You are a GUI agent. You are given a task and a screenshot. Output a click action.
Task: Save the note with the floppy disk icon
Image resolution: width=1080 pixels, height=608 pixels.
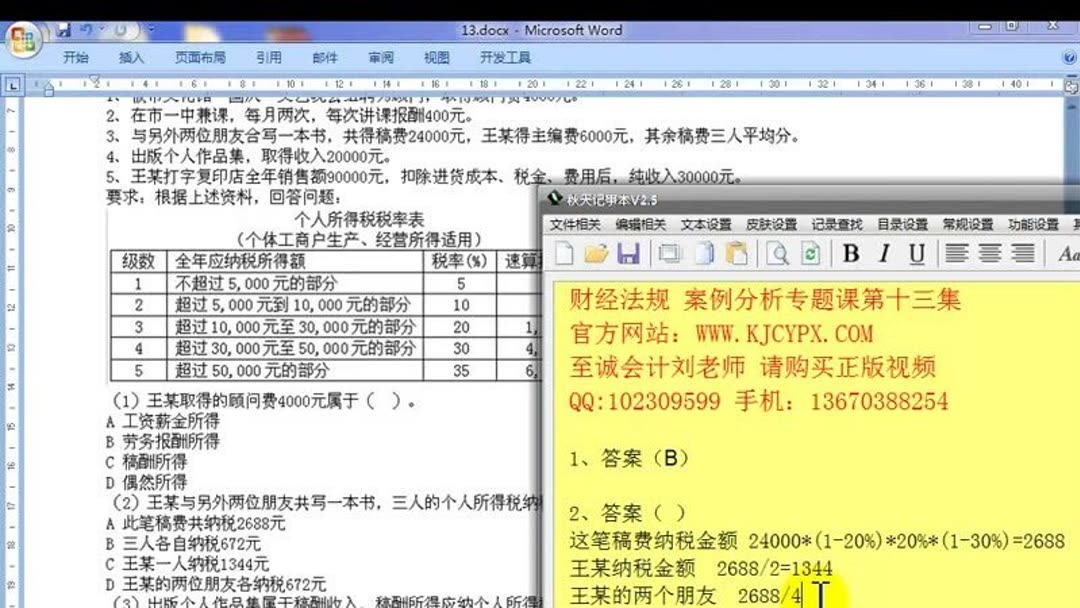coord(630,254)
